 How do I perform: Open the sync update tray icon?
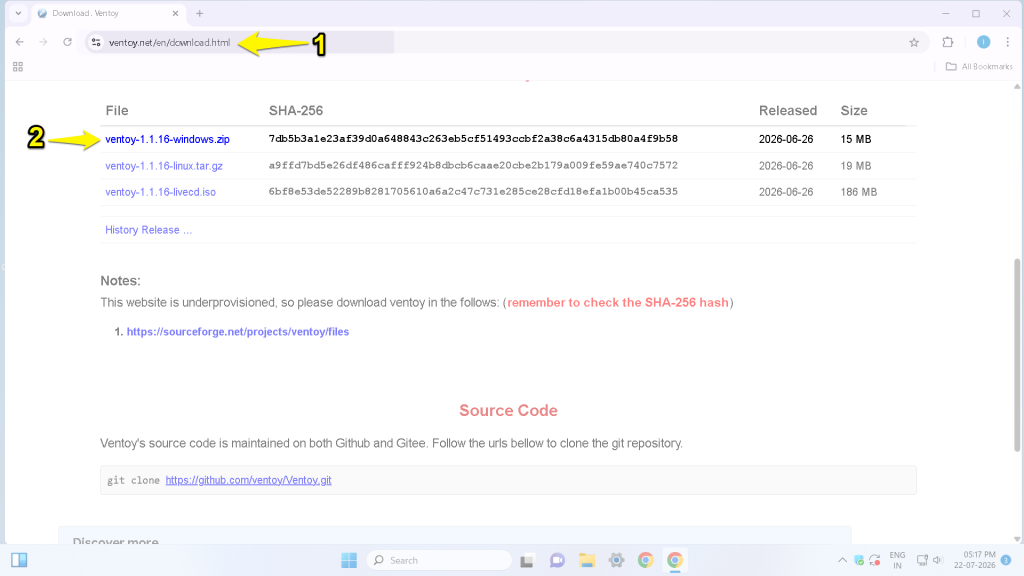pos(875,560)
